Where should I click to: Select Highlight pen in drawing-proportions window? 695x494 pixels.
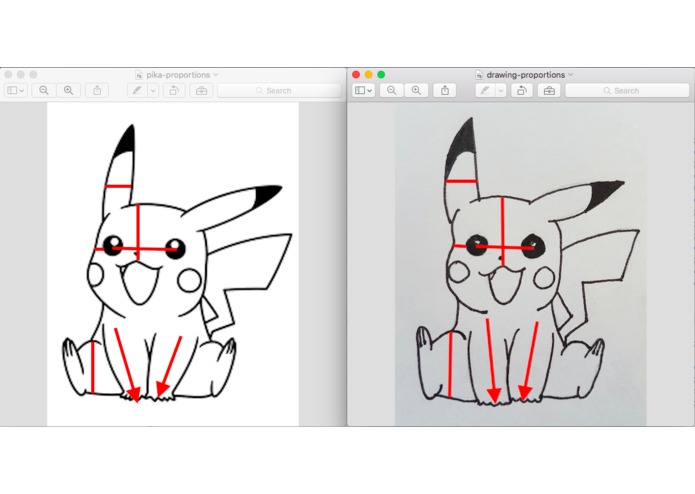[485, 90]
